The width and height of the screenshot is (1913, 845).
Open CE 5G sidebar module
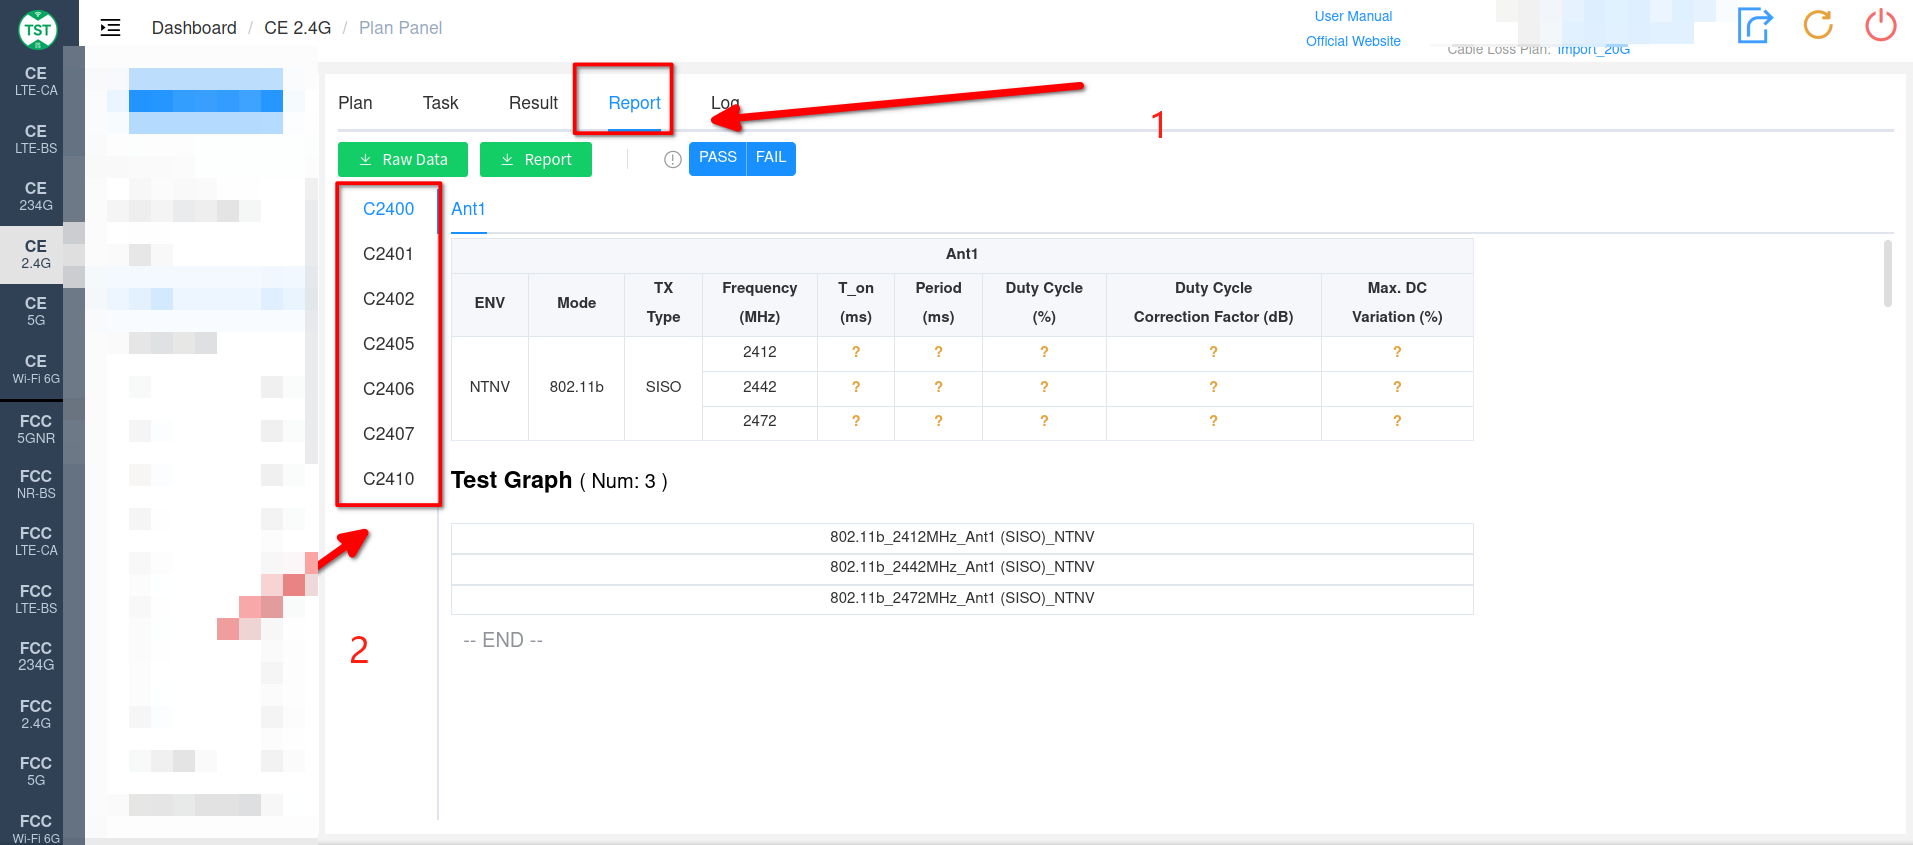36,311
